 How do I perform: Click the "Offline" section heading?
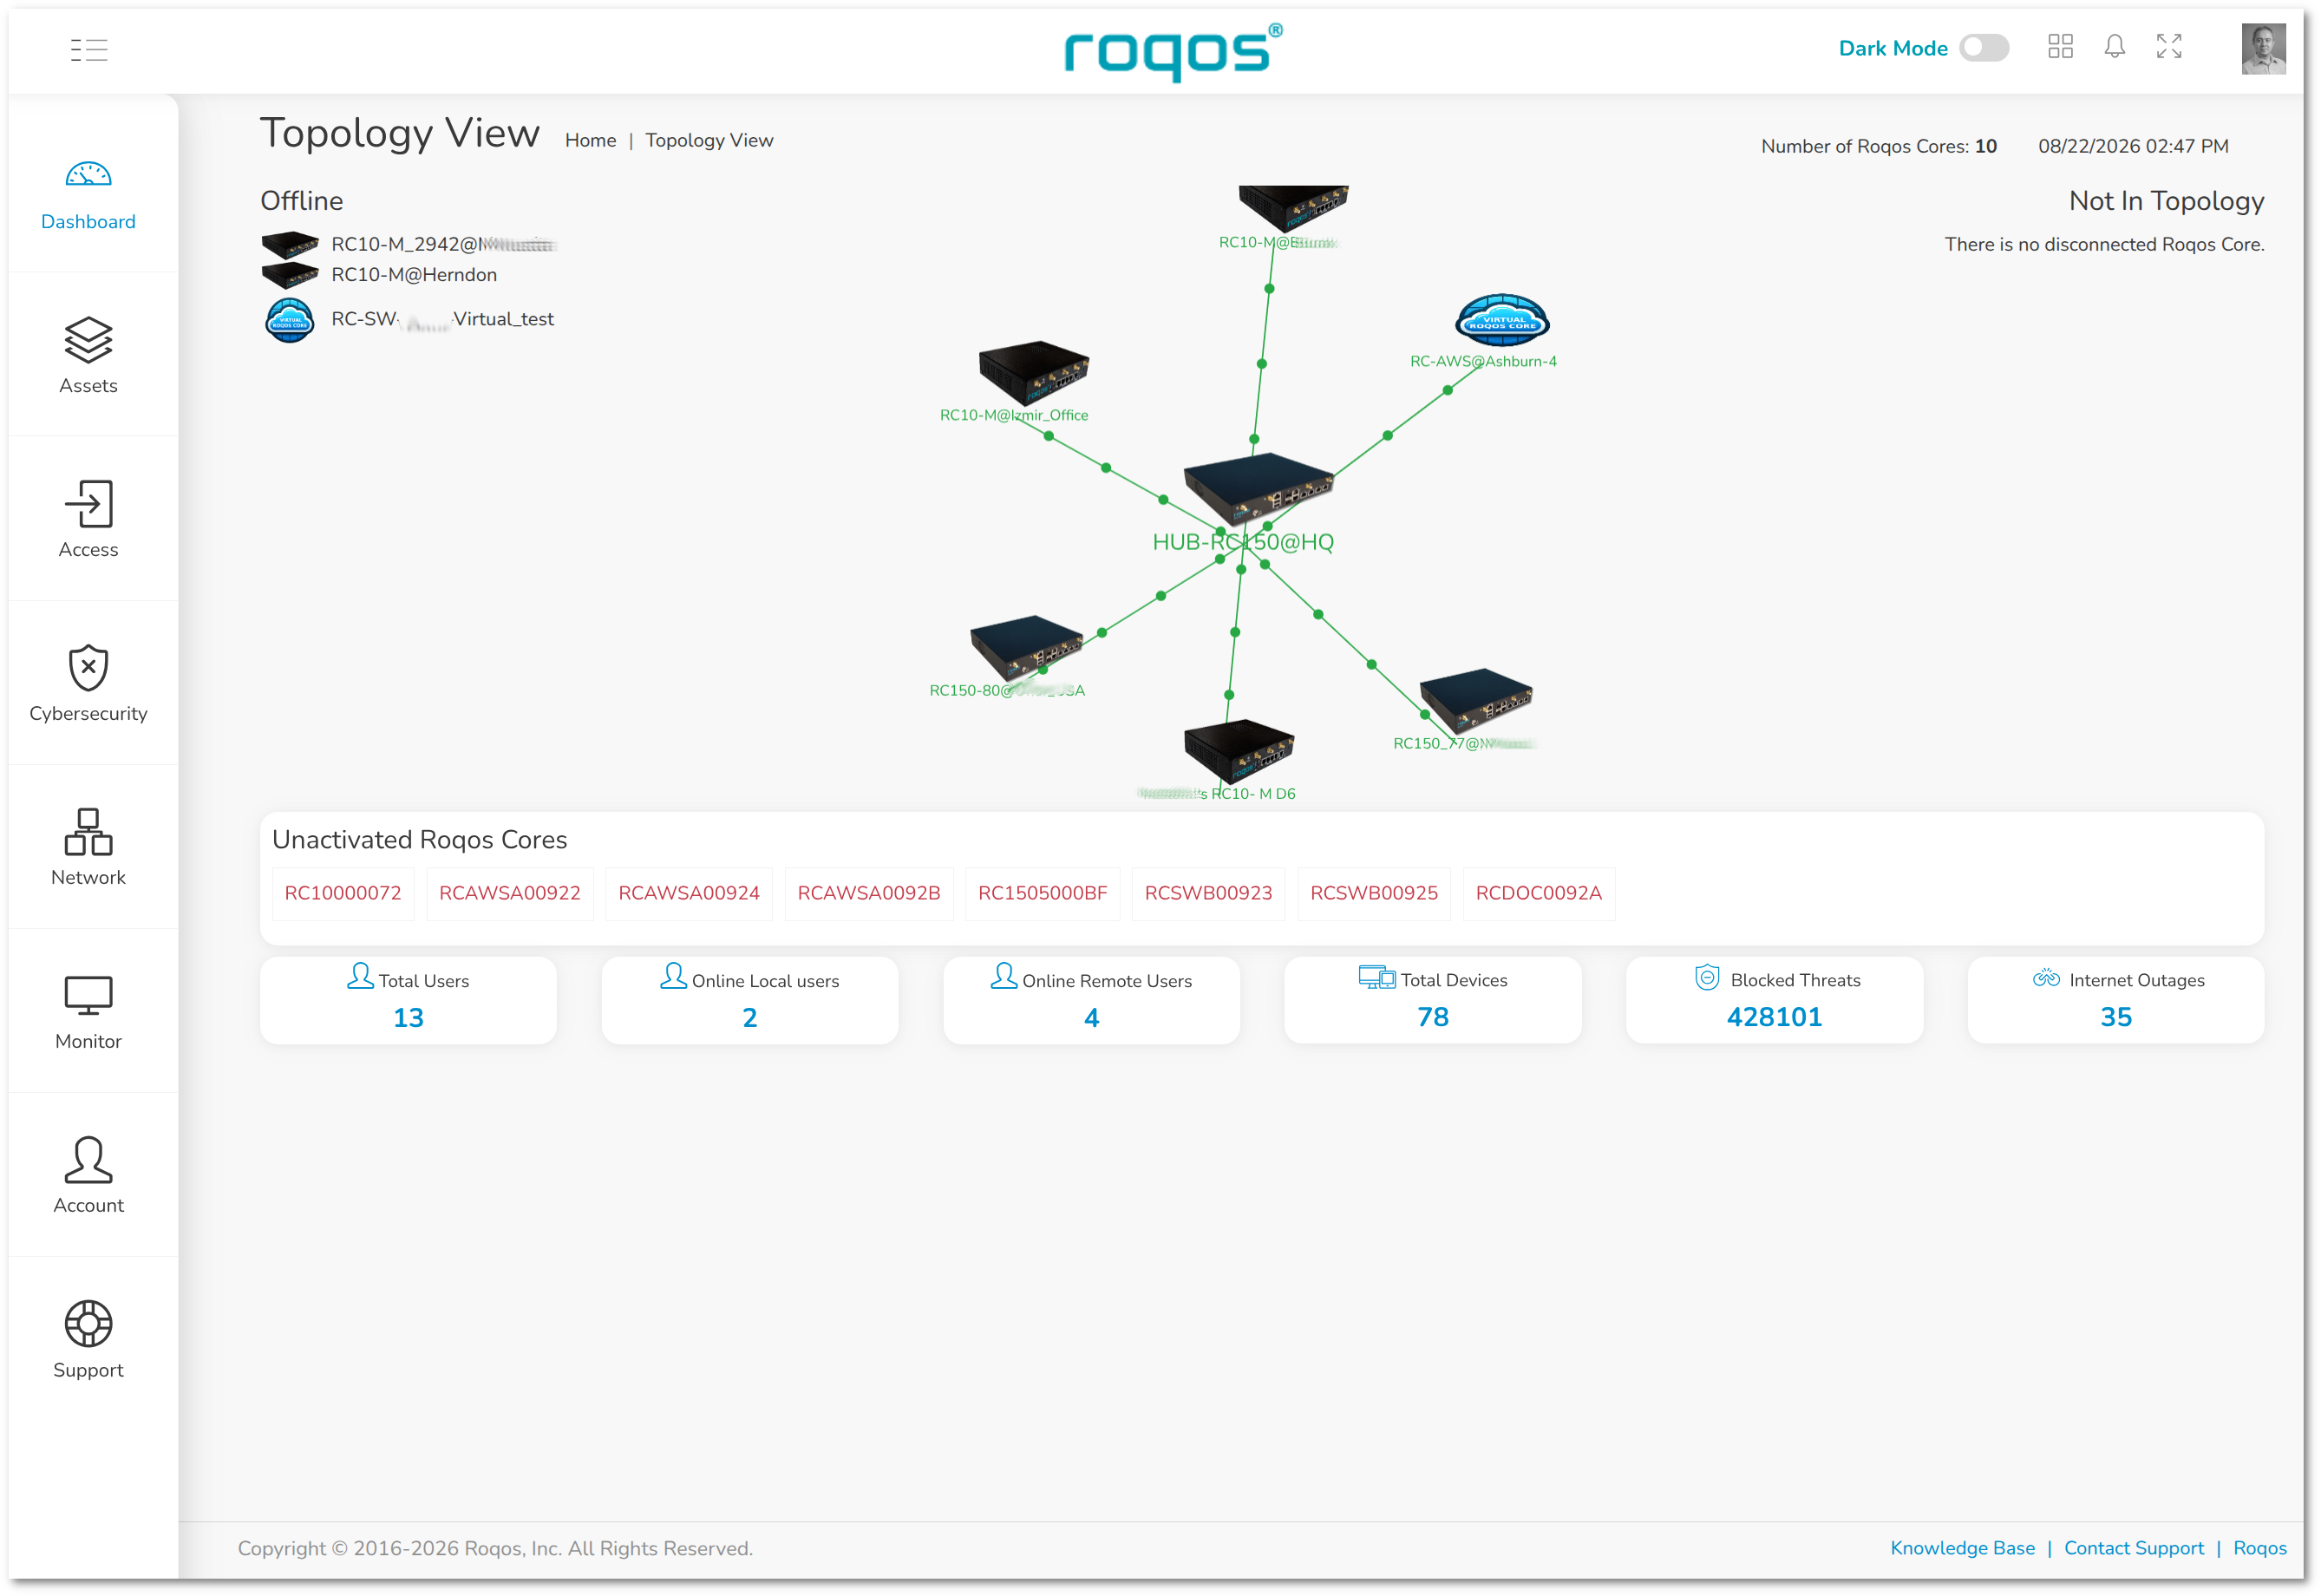(302, 201)
